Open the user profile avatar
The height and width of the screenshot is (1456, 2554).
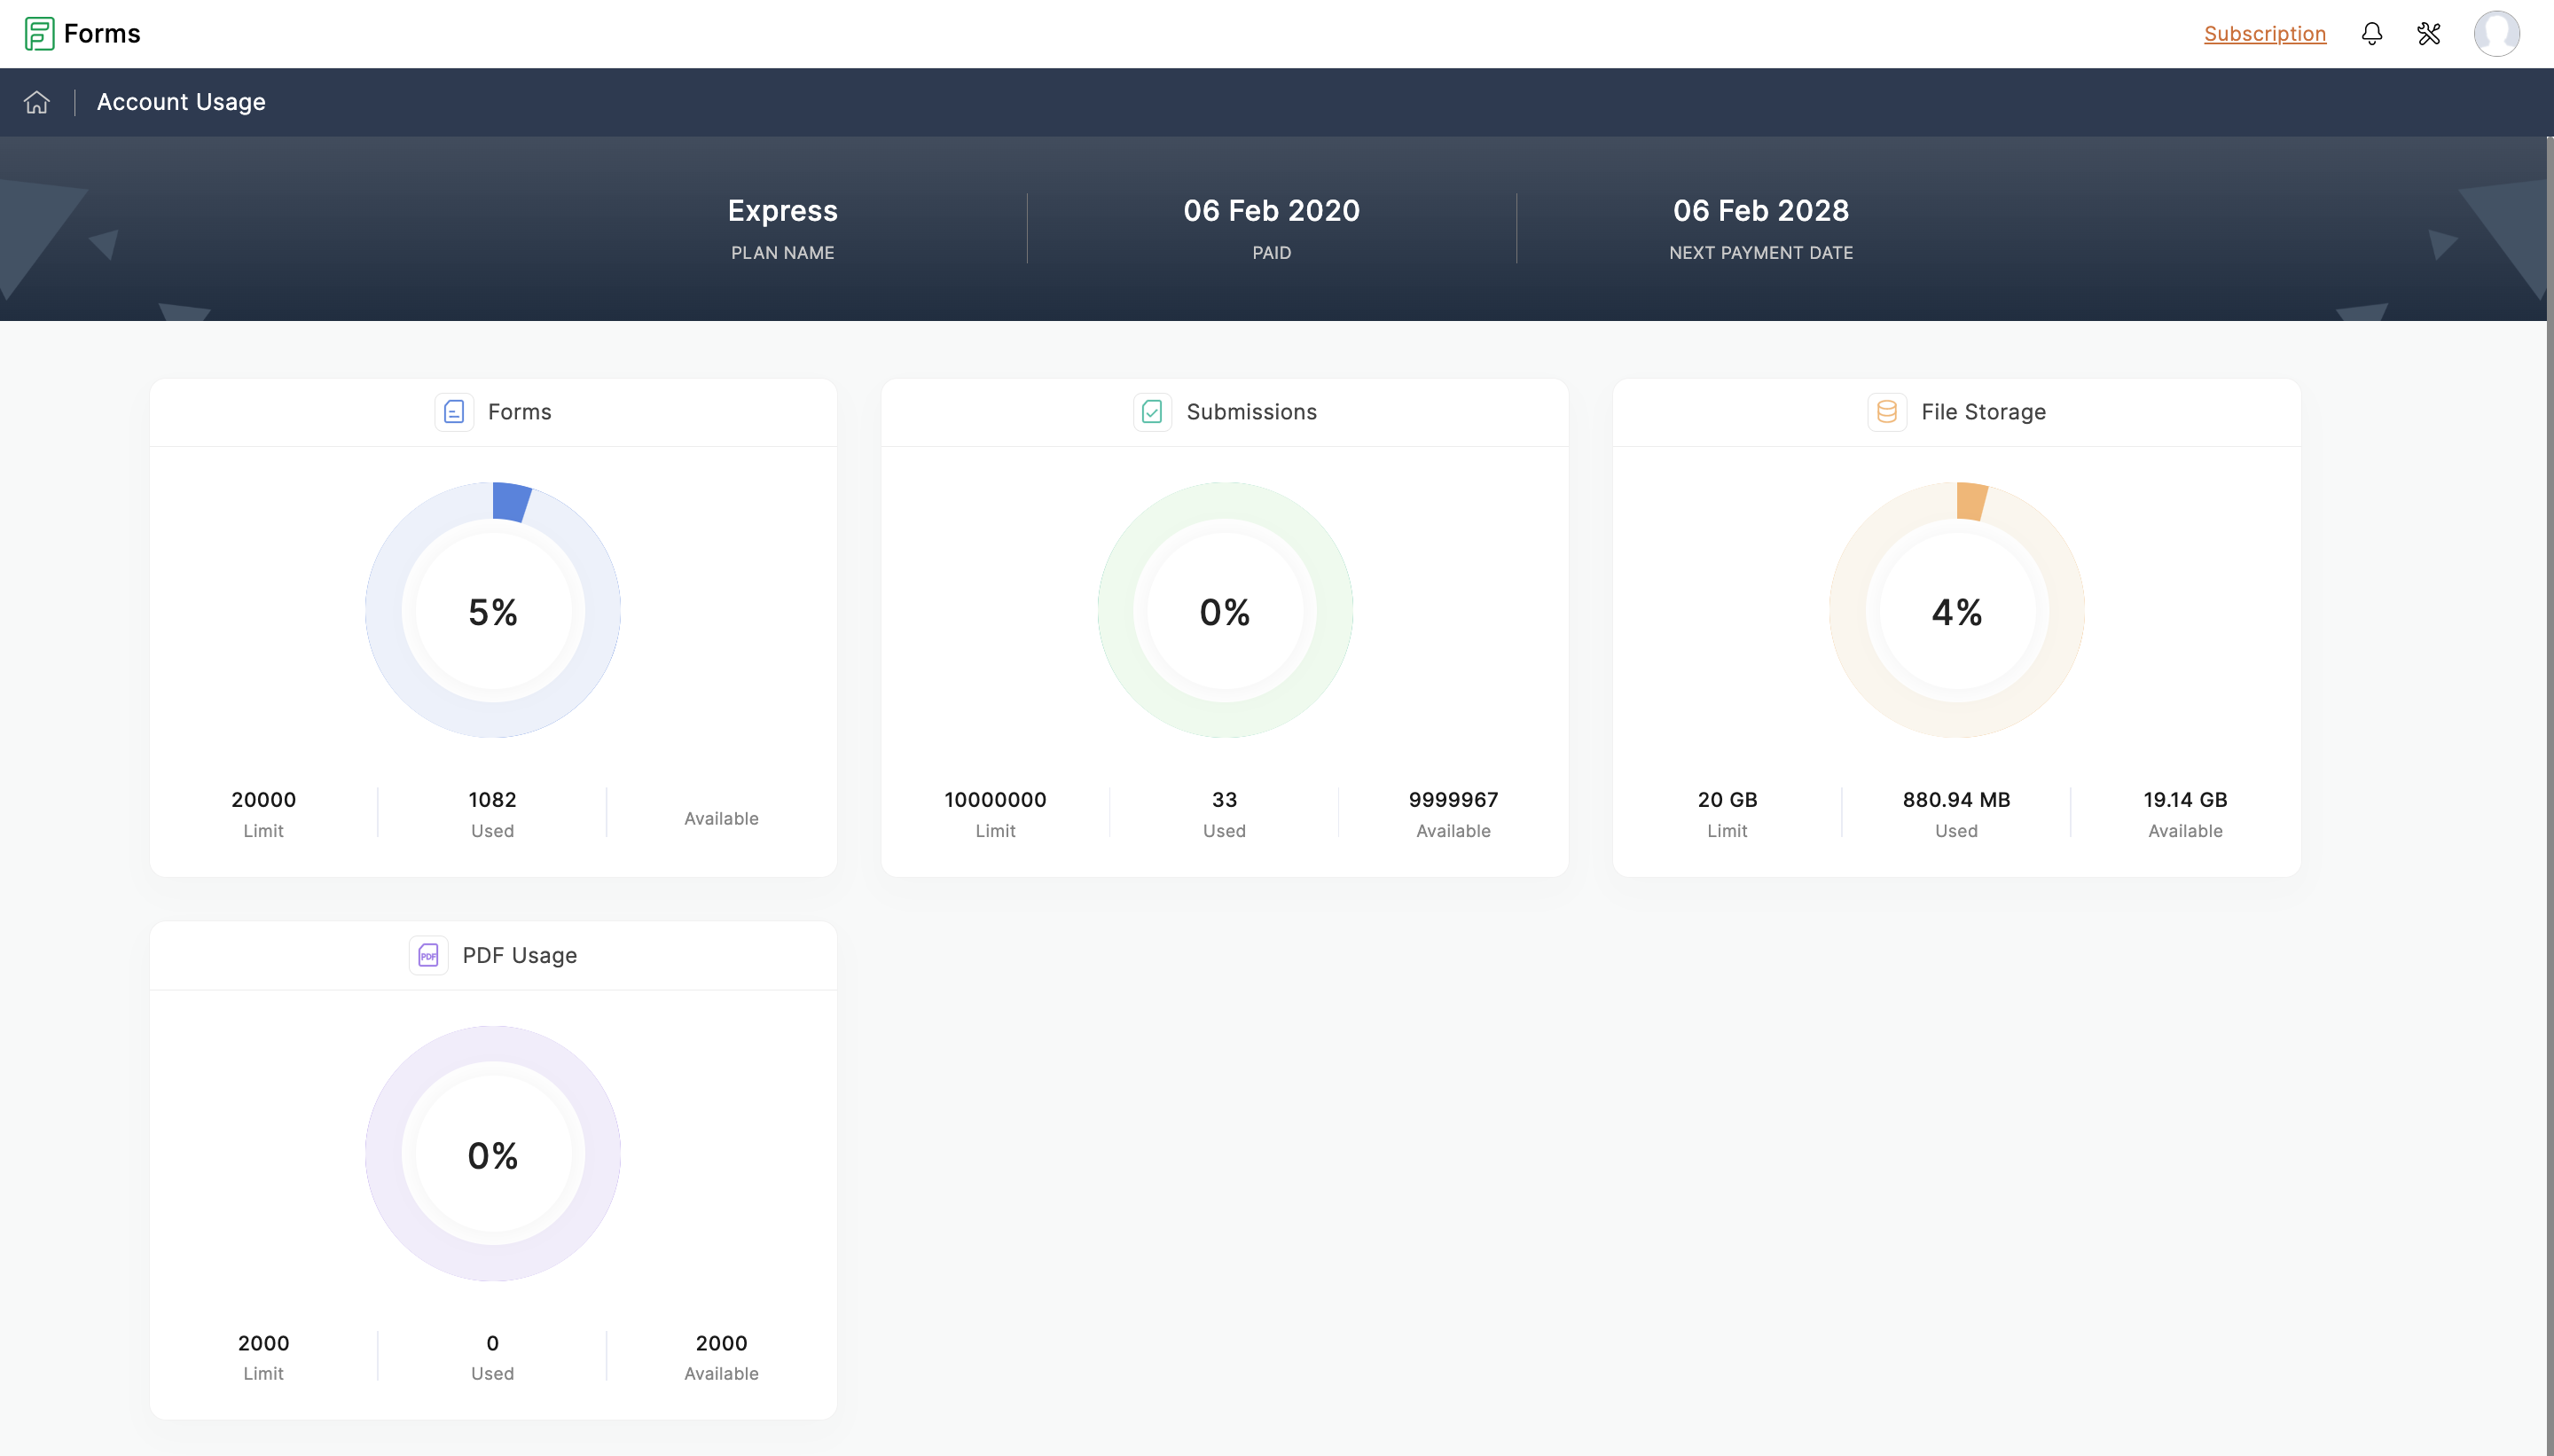coord(2496,34)
